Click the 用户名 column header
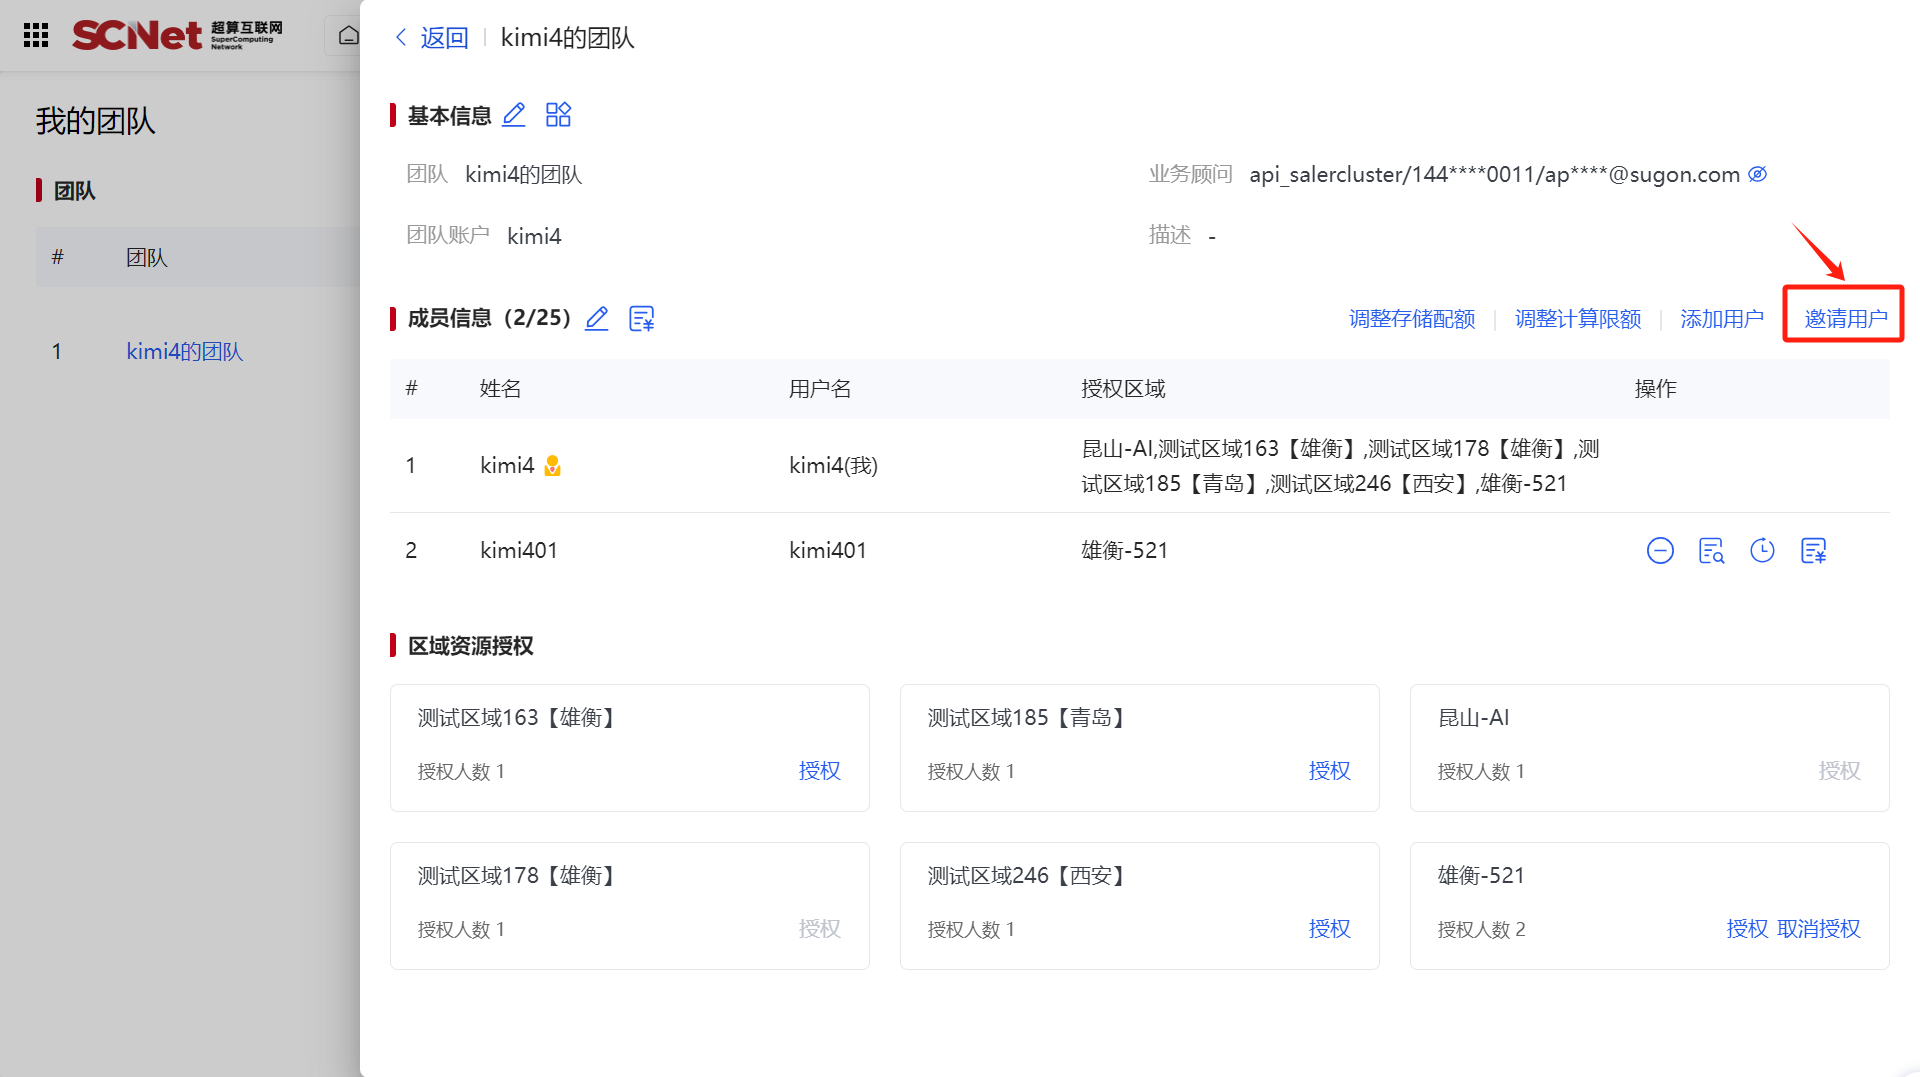This screenshot has width=1920, height=1077. tap(820, 388)
